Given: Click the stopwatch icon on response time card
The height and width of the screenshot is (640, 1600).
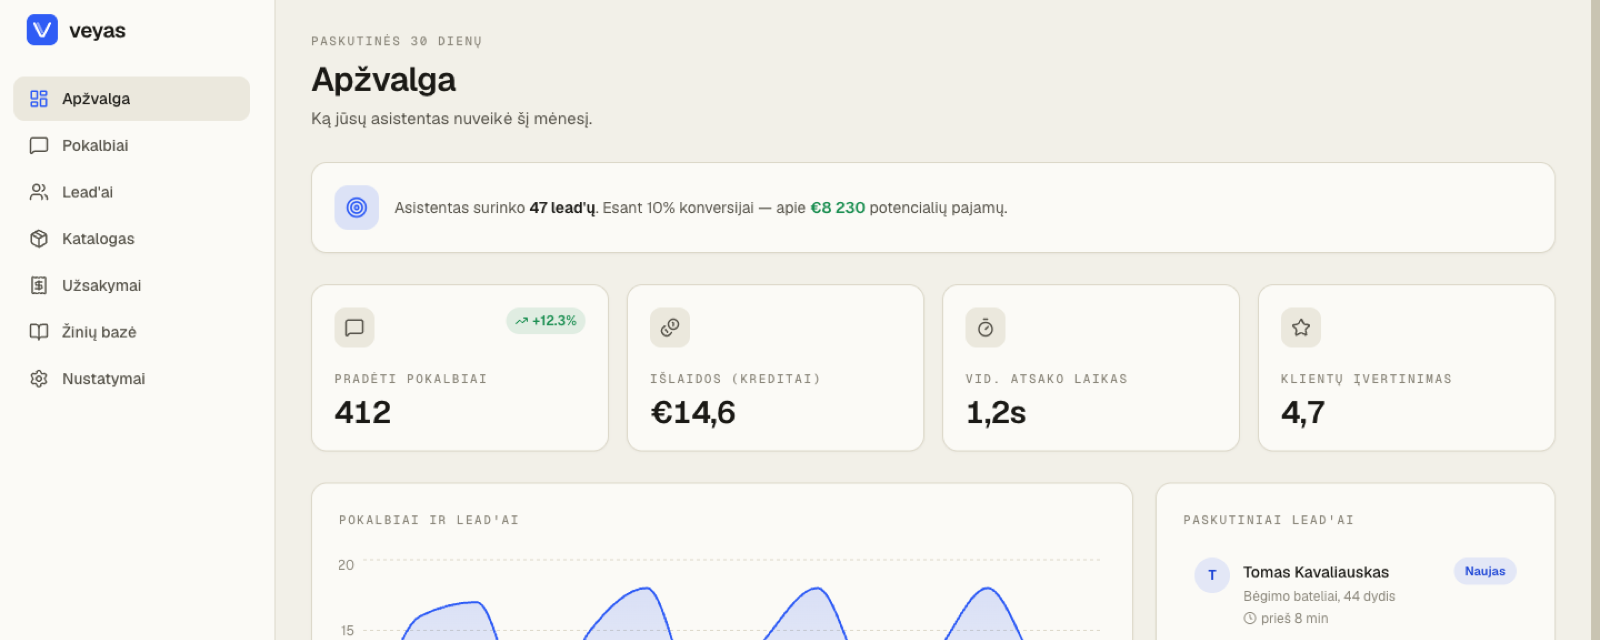Looking at the screenshot, I should click(x=985, y=327).
